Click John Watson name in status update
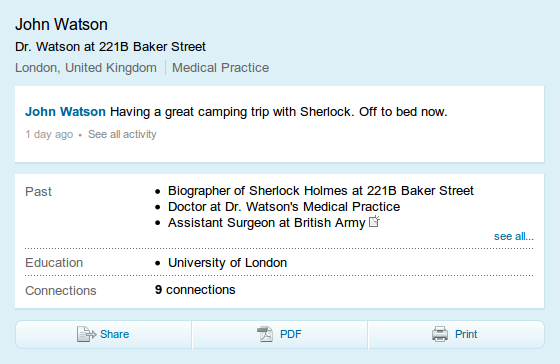This screenshot has width=560, height=364. coord(65,112)
